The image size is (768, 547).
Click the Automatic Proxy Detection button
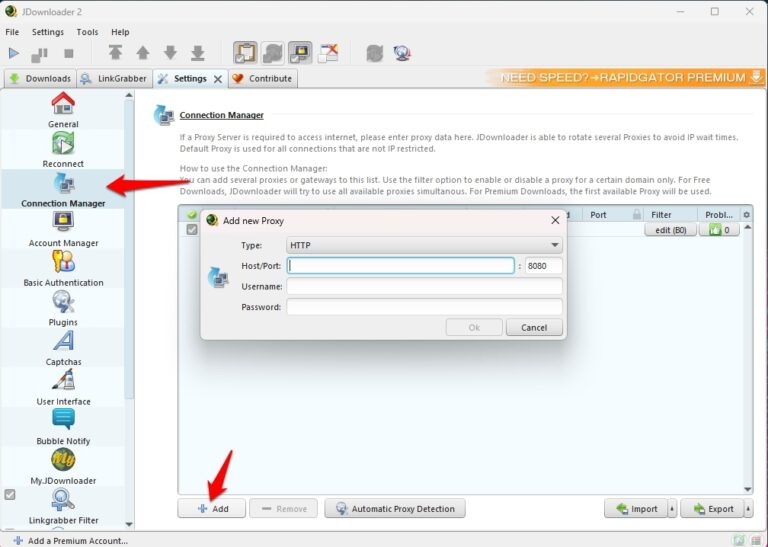(x=395, y=509)
